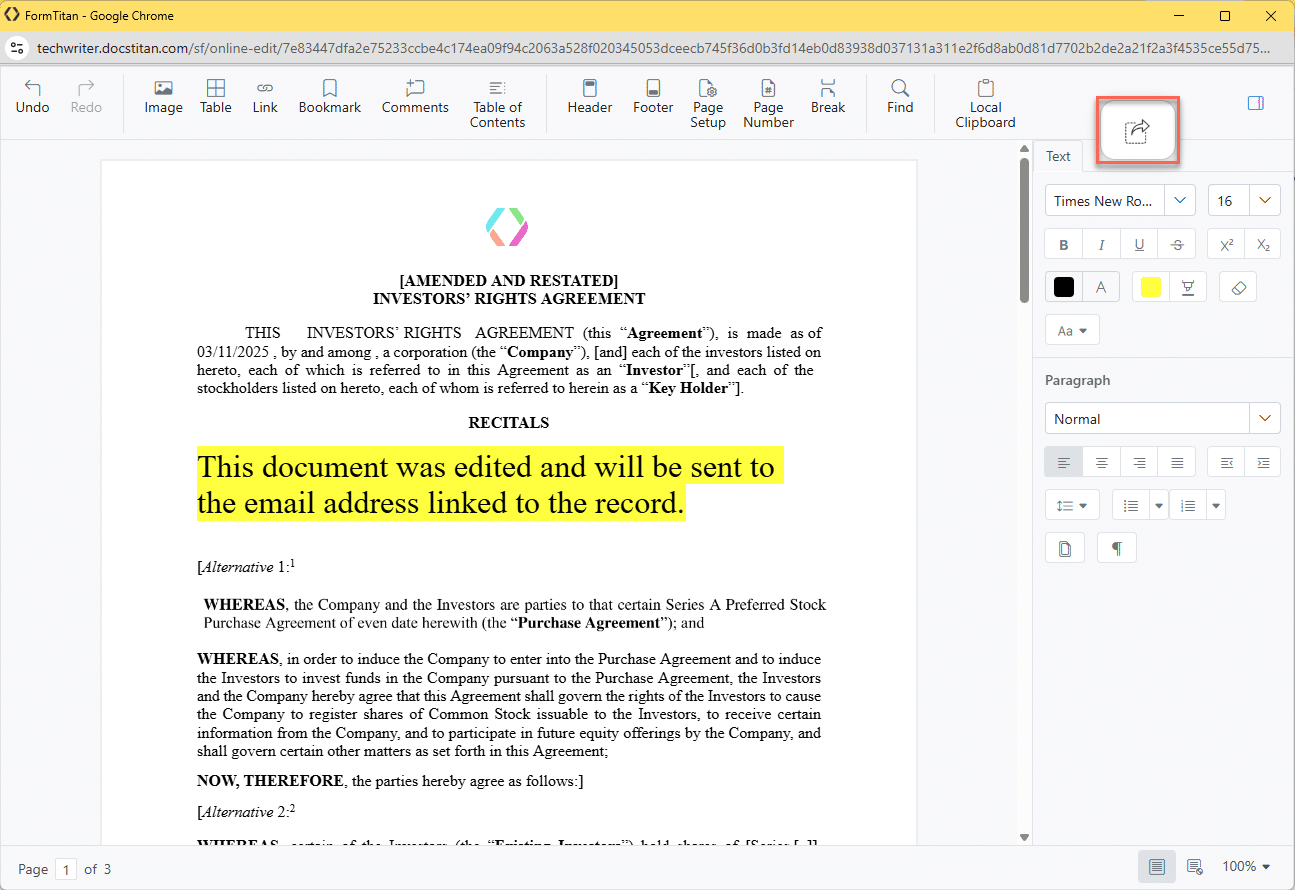Open the Table of Contents tool
1295x890 pixels.
497,104
